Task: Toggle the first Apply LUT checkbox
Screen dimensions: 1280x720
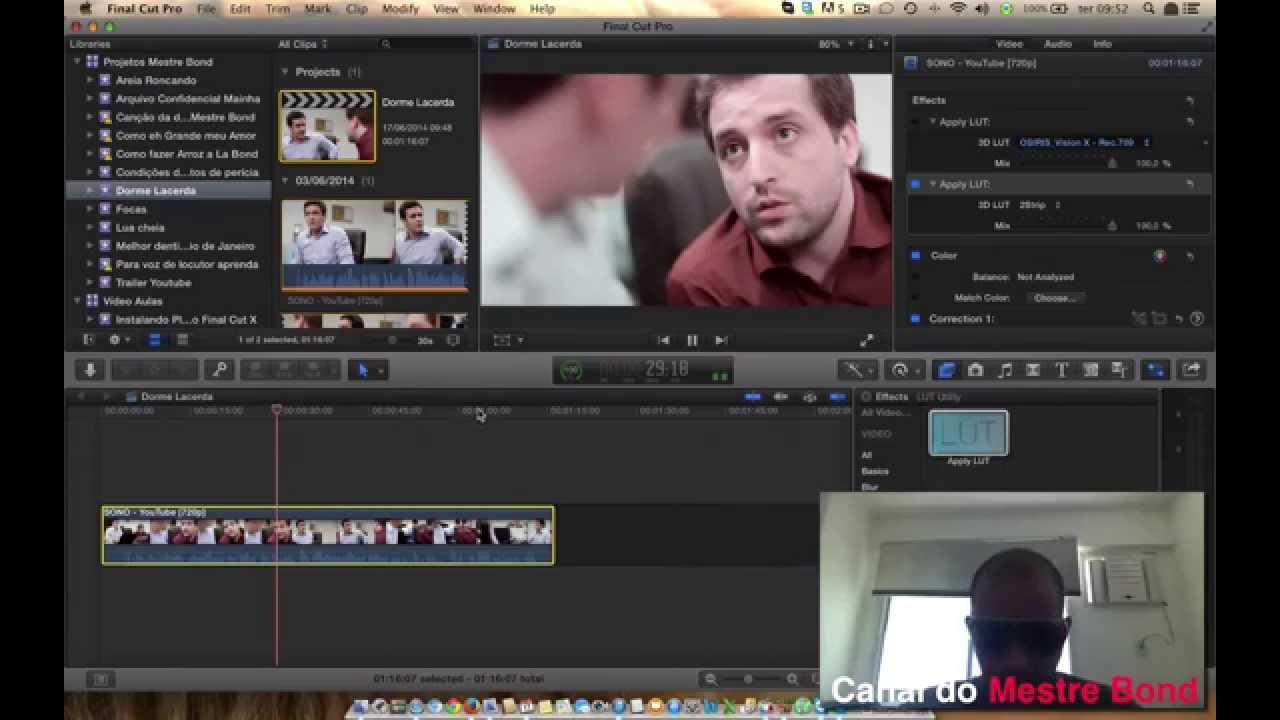Action: (914, 122)
